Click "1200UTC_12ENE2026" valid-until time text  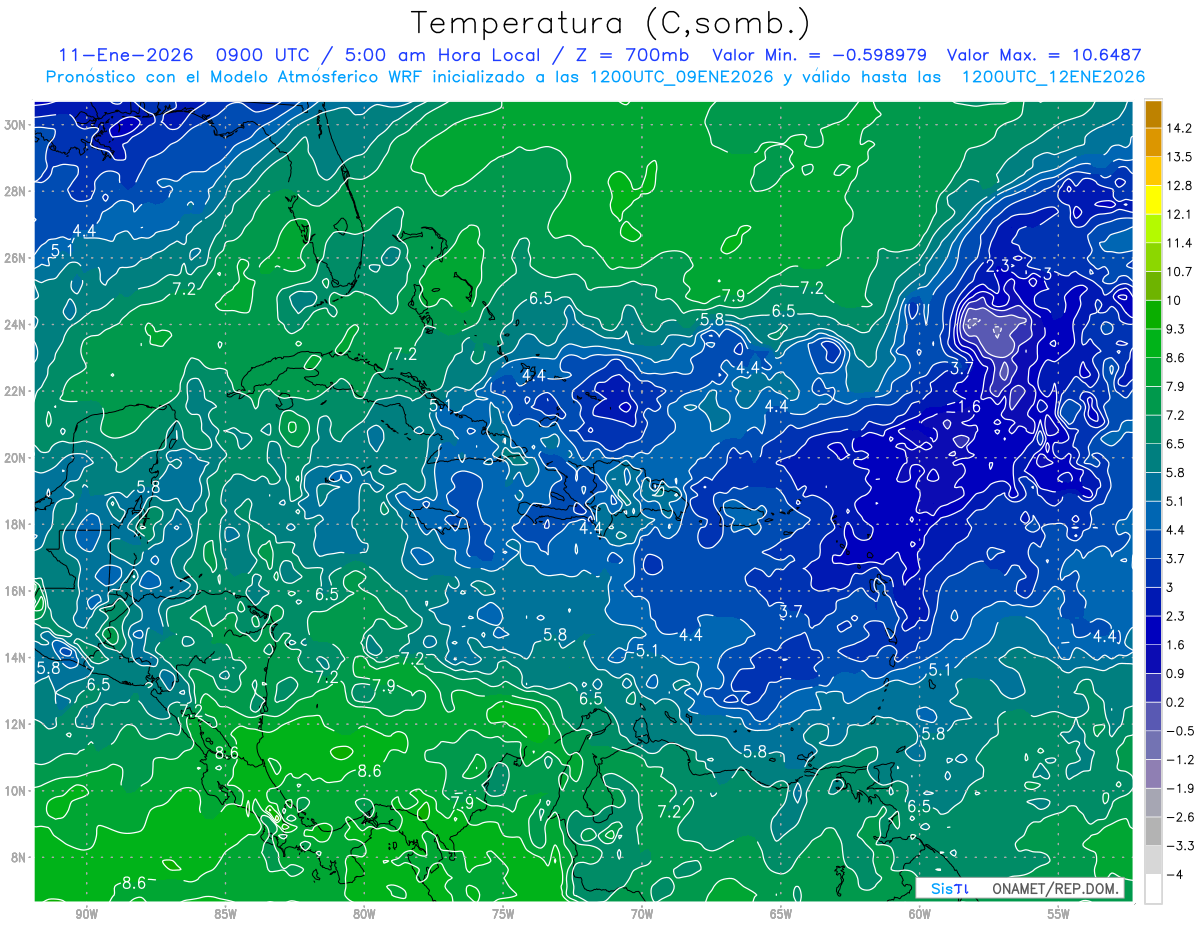tap(1052, 77)
